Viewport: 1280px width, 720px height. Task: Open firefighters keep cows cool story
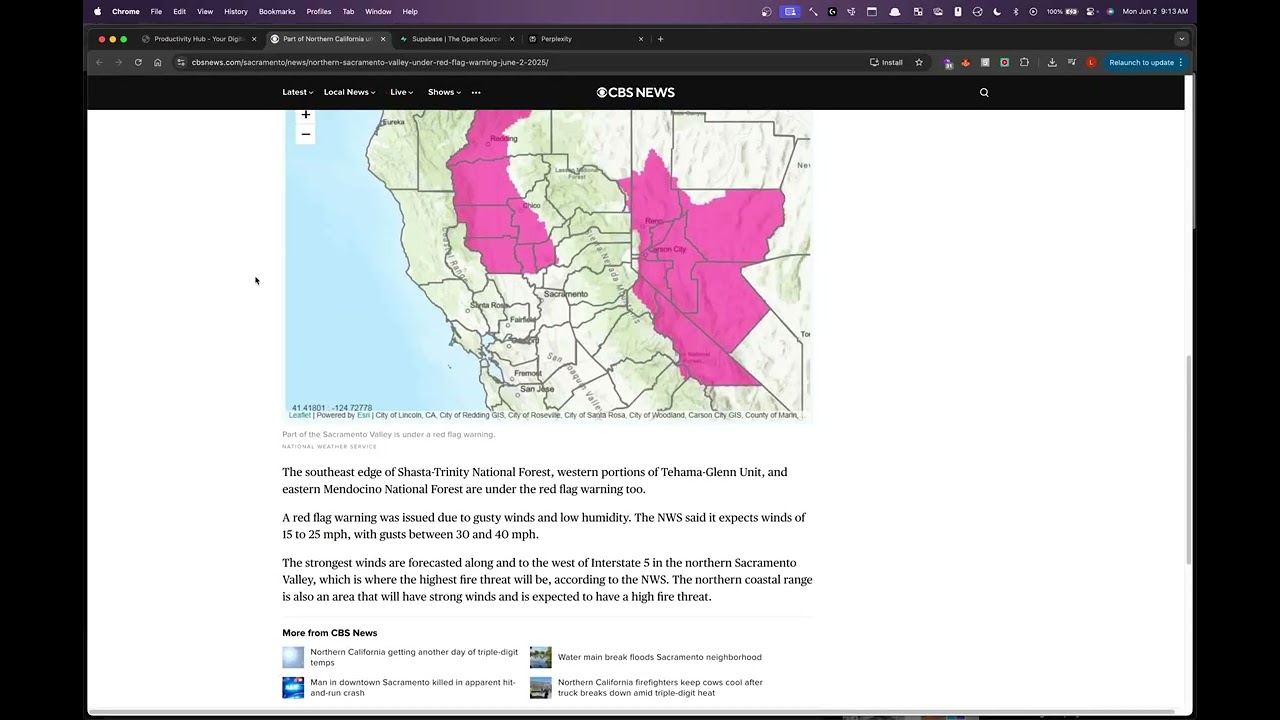[660, 687]
